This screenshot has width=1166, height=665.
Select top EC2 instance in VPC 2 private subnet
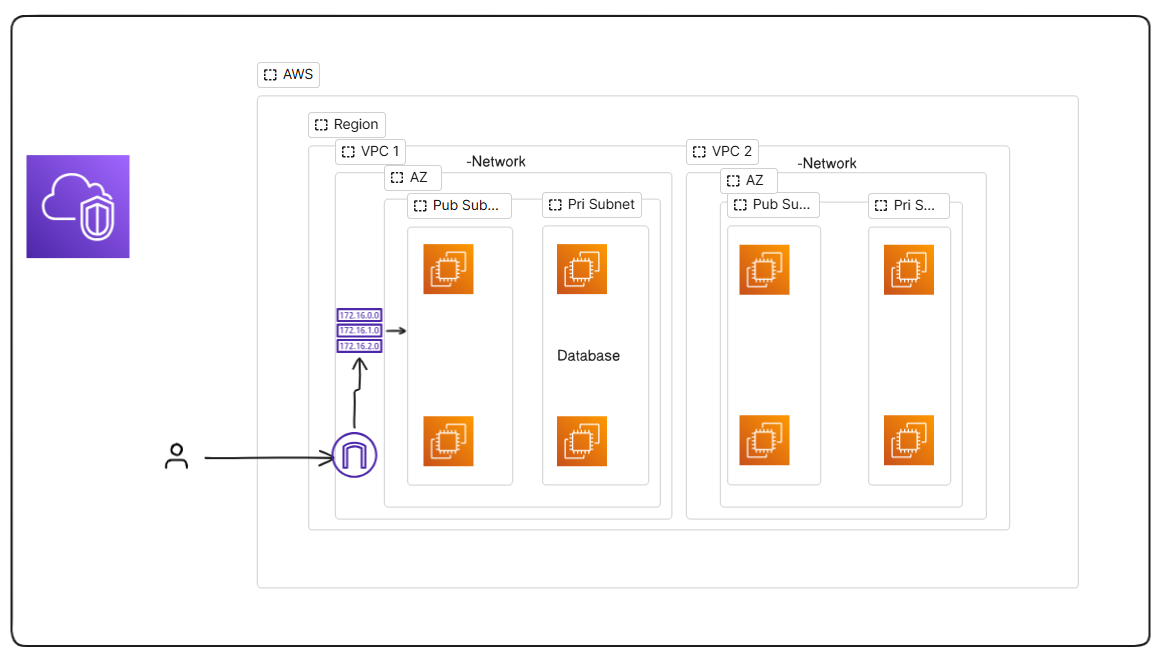click(909, 270)
